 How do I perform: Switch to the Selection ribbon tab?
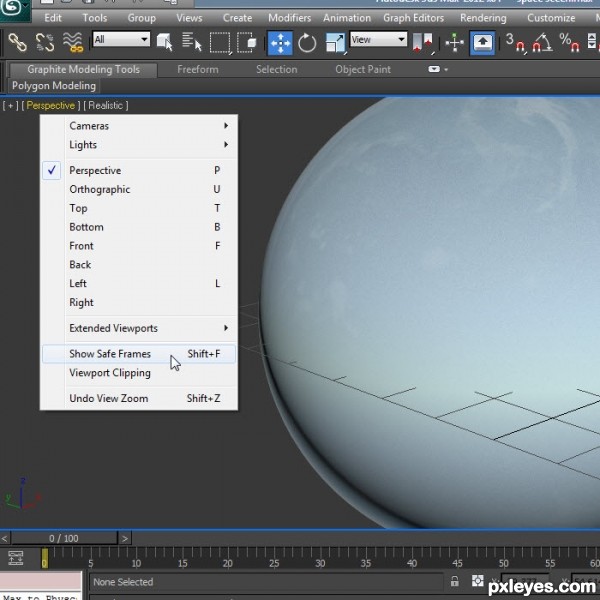point(276,69)
